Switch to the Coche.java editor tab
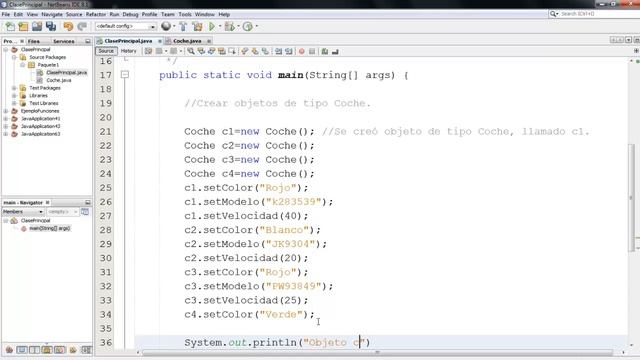 [x=187, y=41]
